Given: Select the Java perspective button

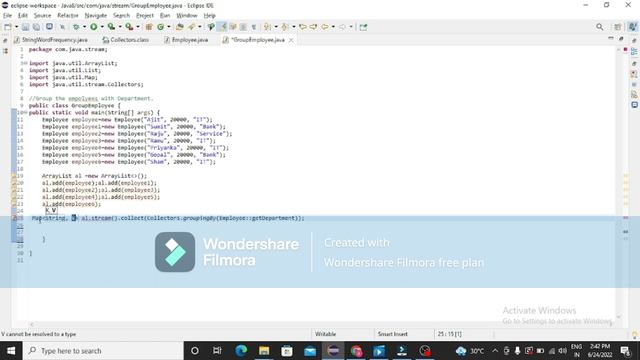Looking at the screenshot, I should 633,27.
